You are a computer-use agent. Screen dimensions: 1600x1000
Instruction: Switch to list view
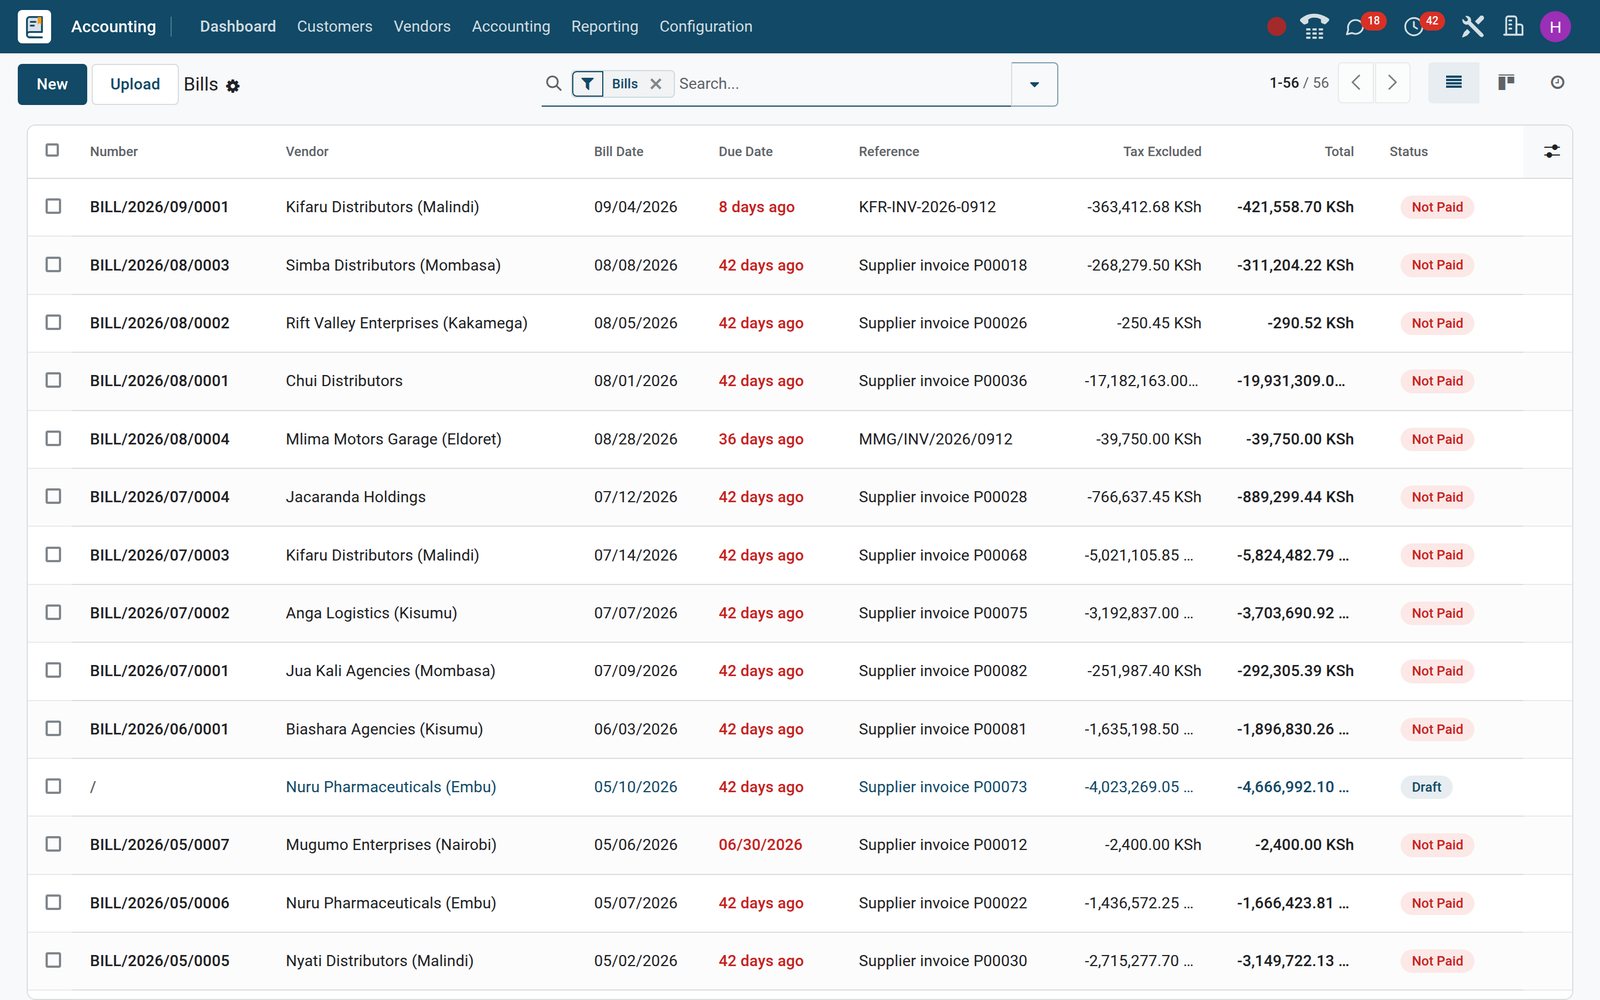pyautogui.click(x=1454, y=83)
